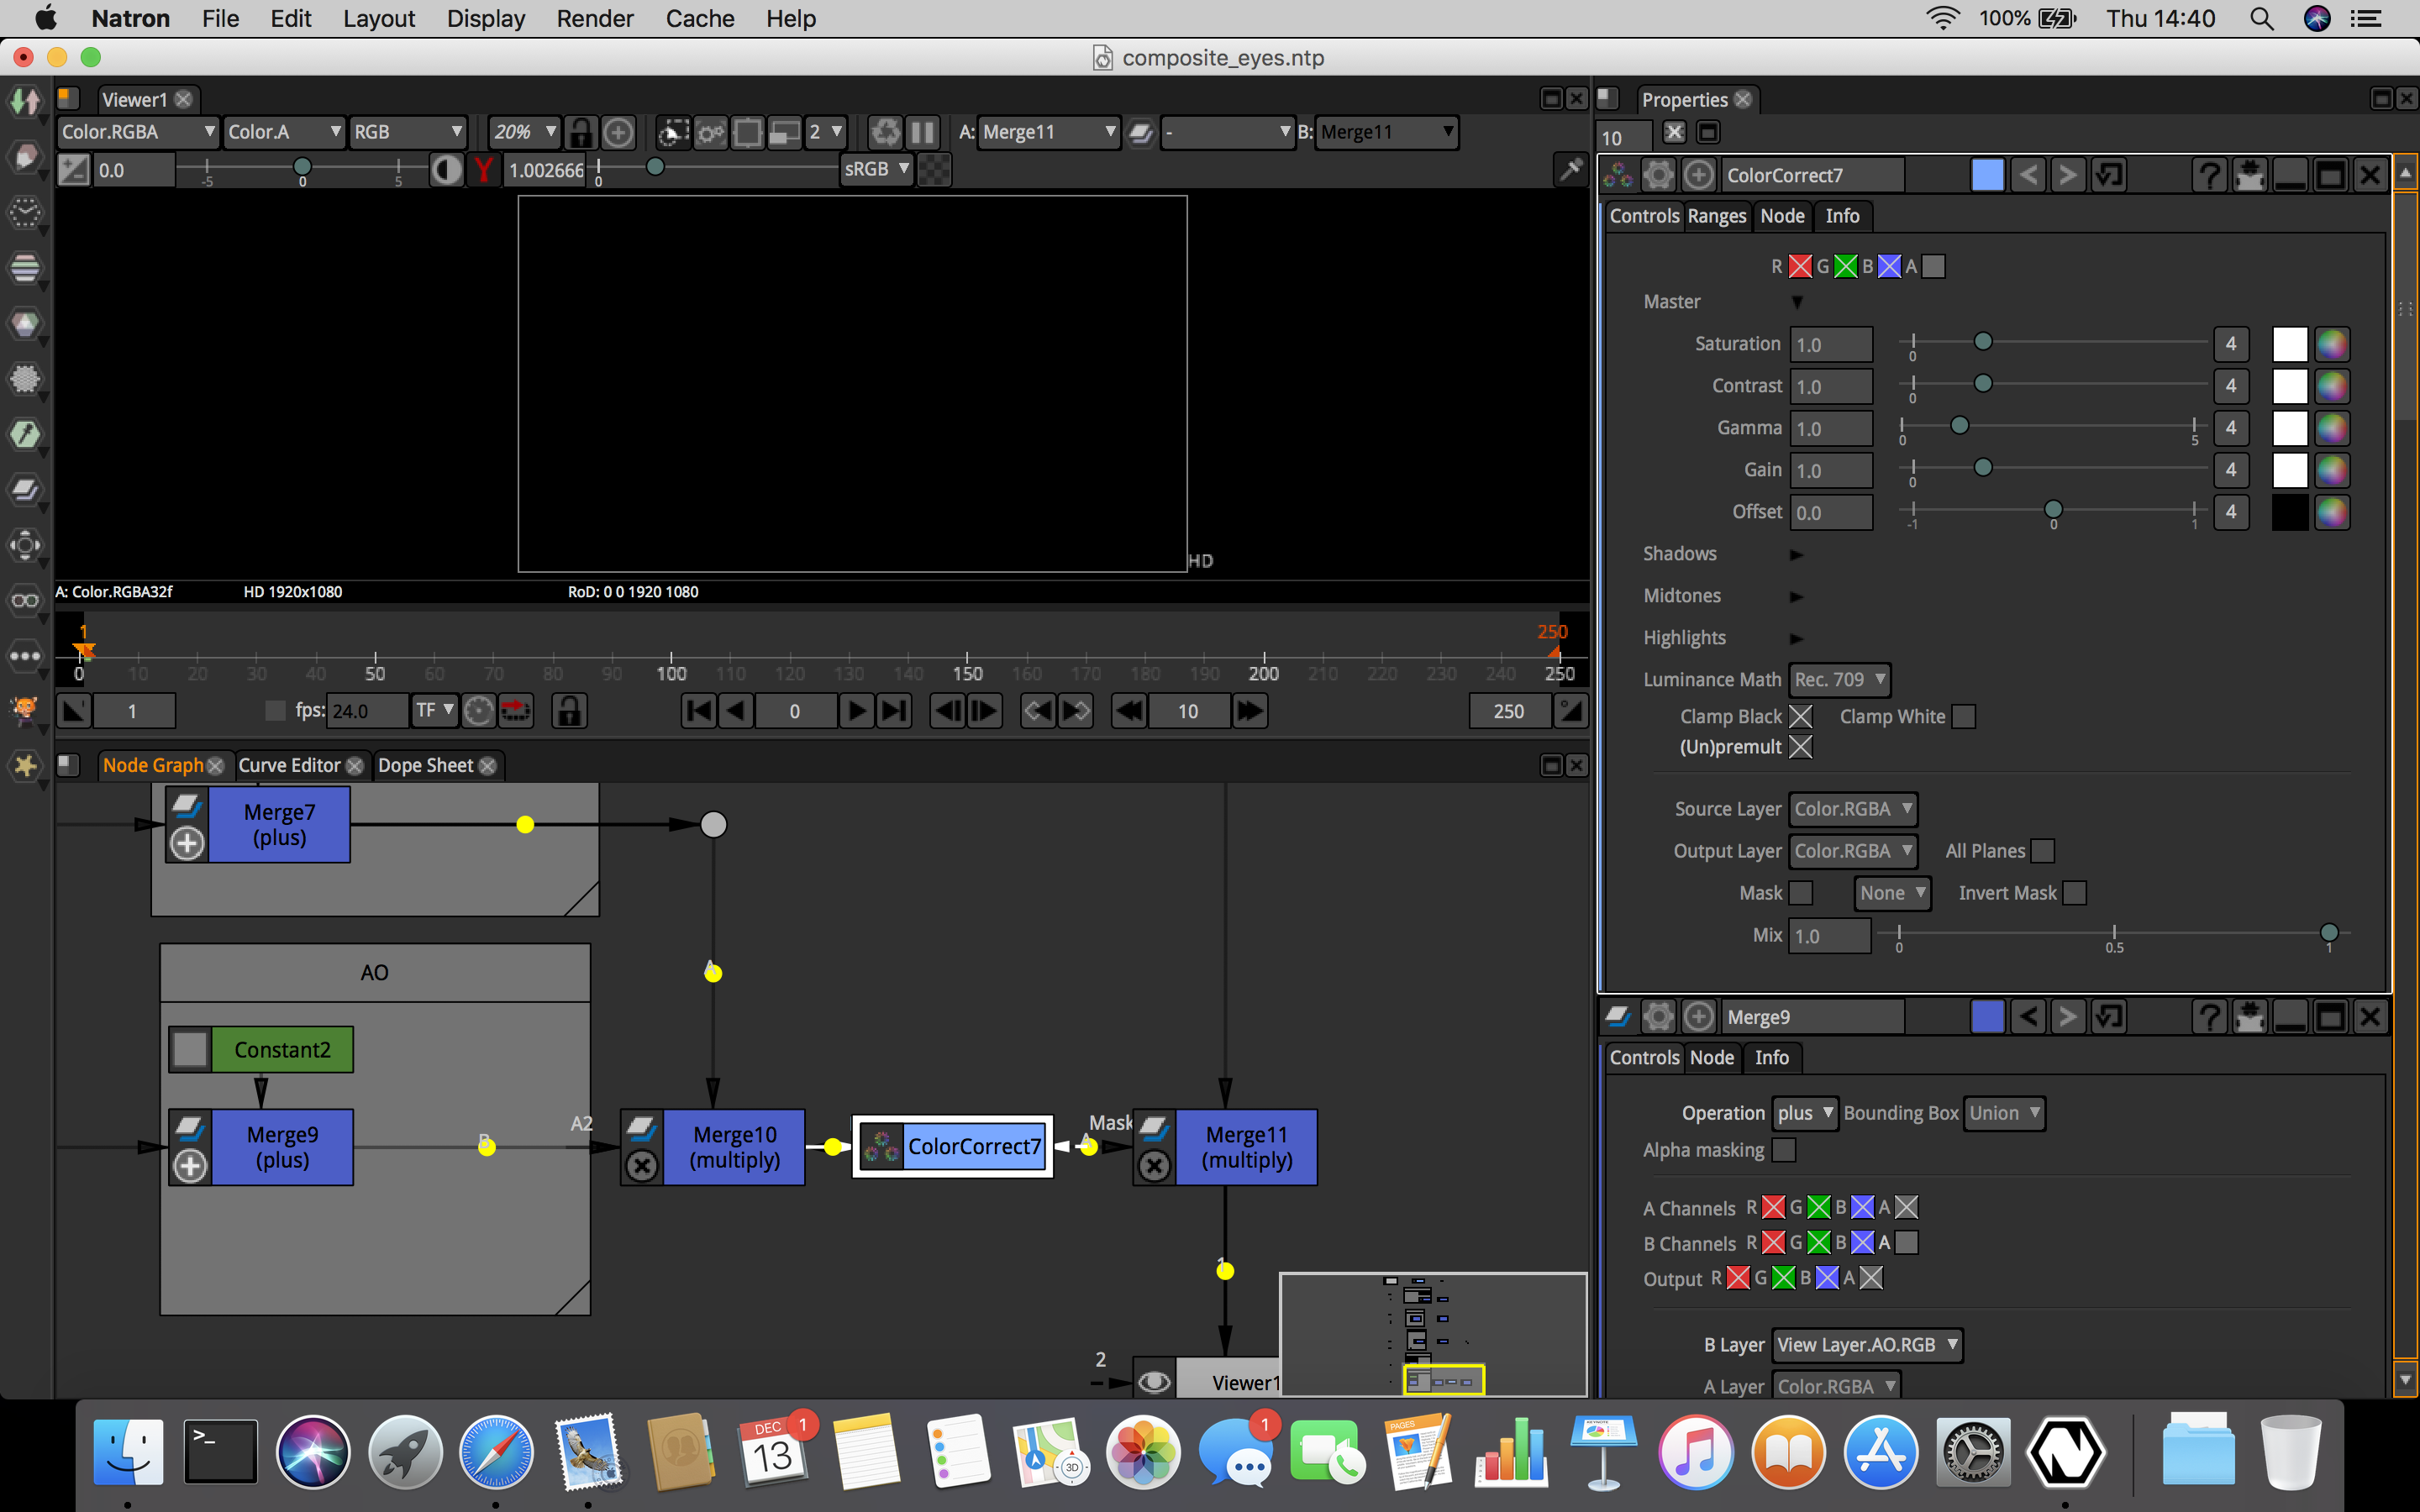The width and height of the screenshot is (2420, 1512).
Task: Enable Alpha masking in Merge9
Action: [x=1784, y=1150]
